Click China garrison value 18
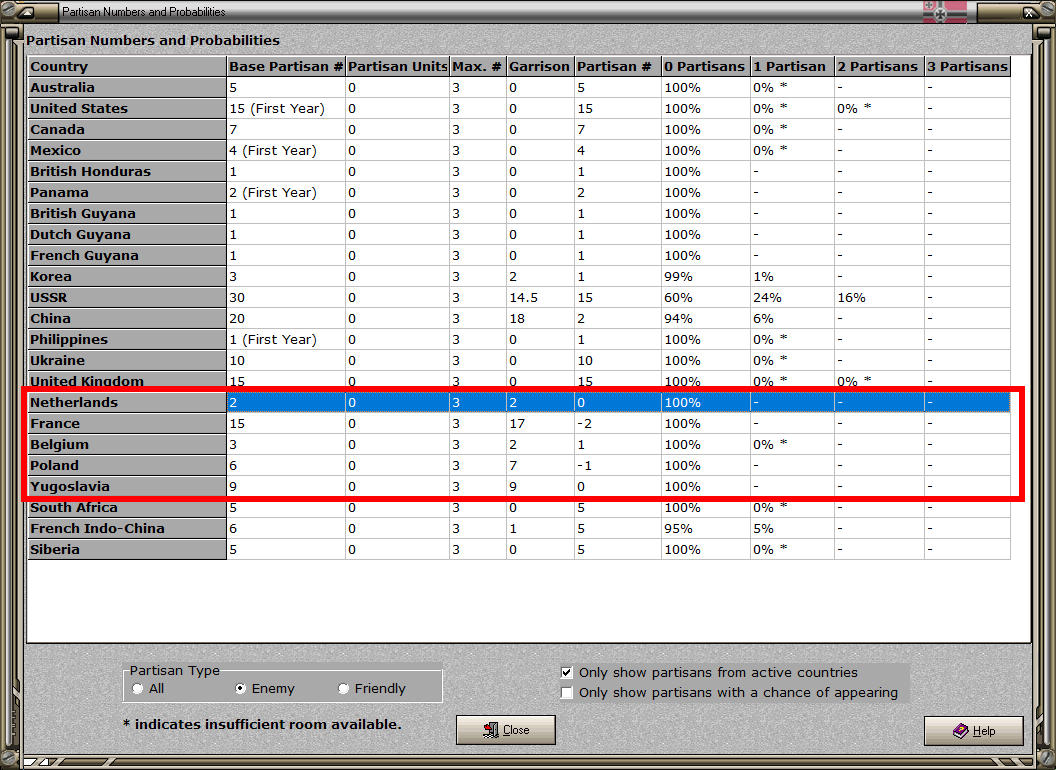The image size is (1056, 770). click(x=517, y=319)
